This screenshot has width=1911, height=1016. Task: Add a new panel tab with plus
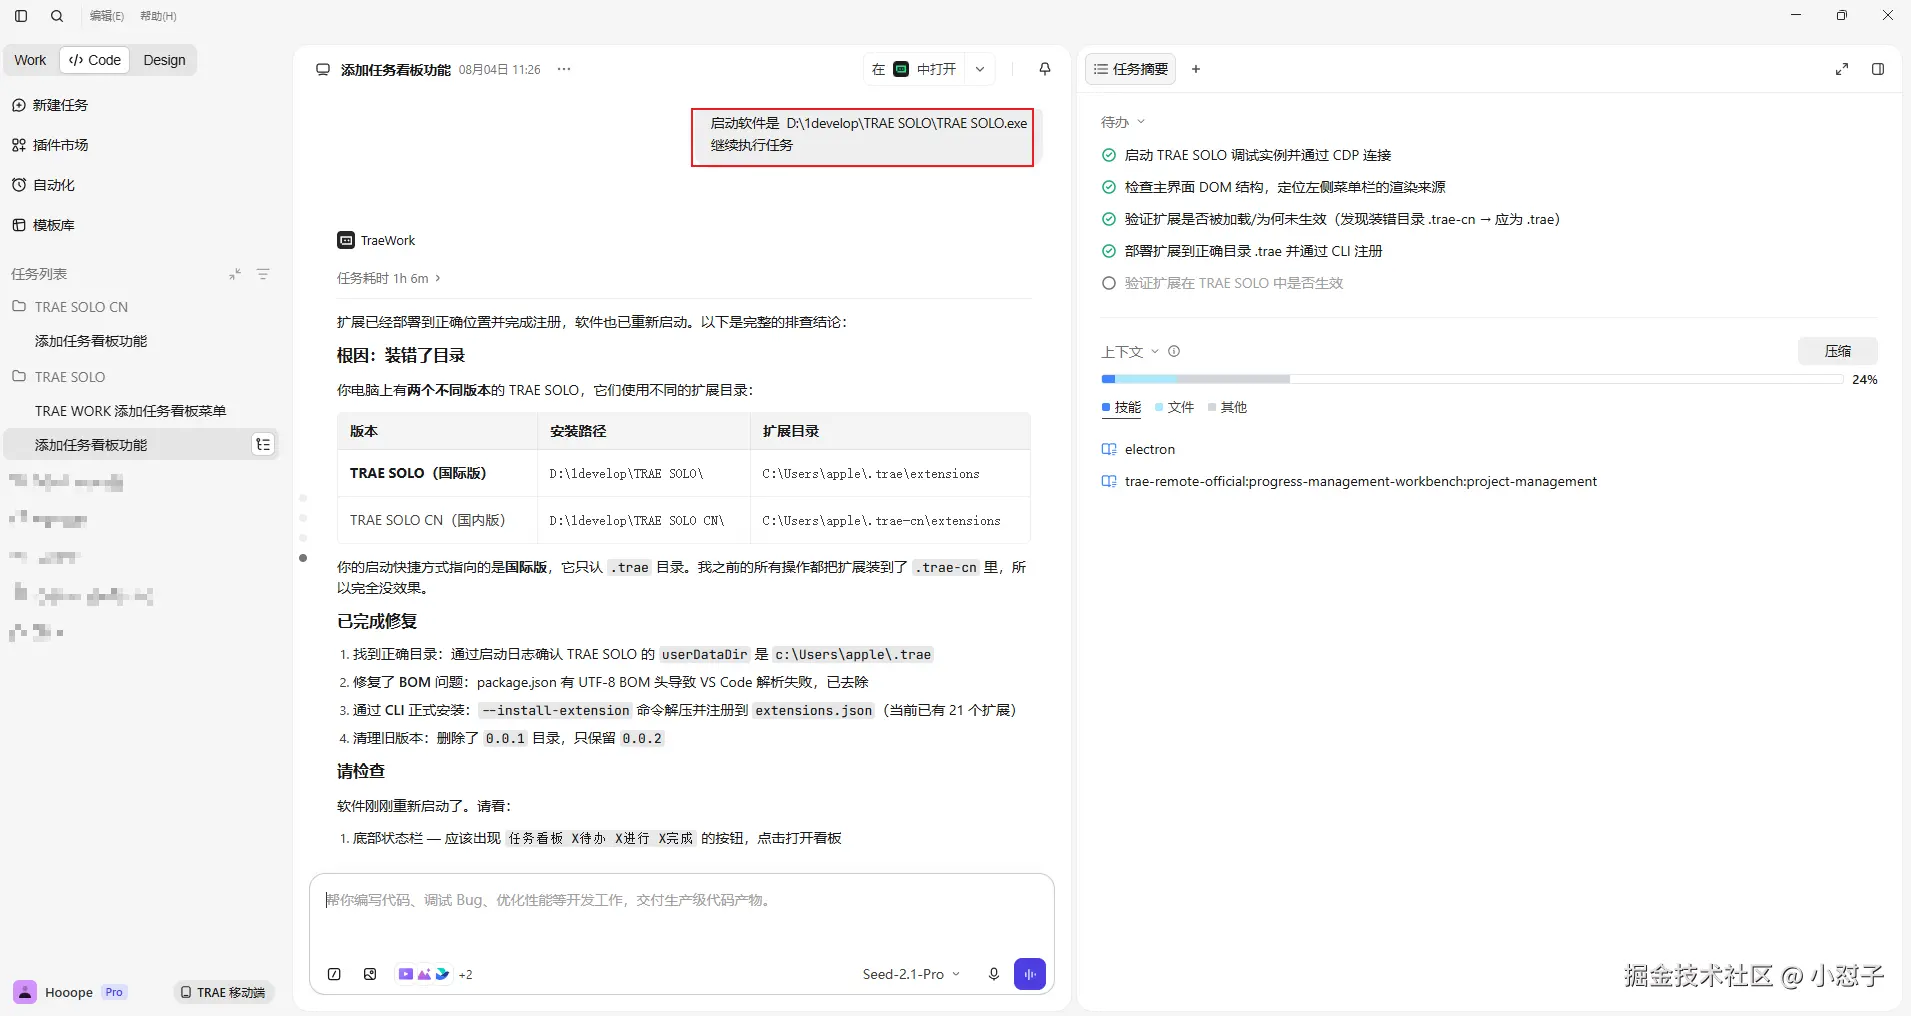click(x=1196, y=69)
